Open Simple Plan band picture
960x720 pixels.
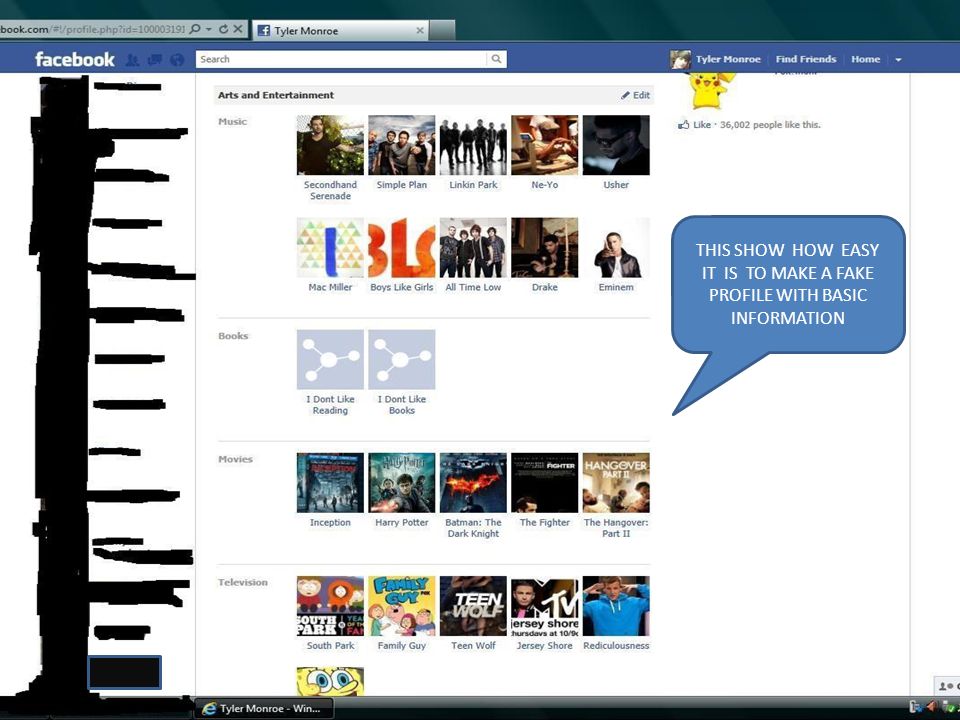(x=402, y=145)
